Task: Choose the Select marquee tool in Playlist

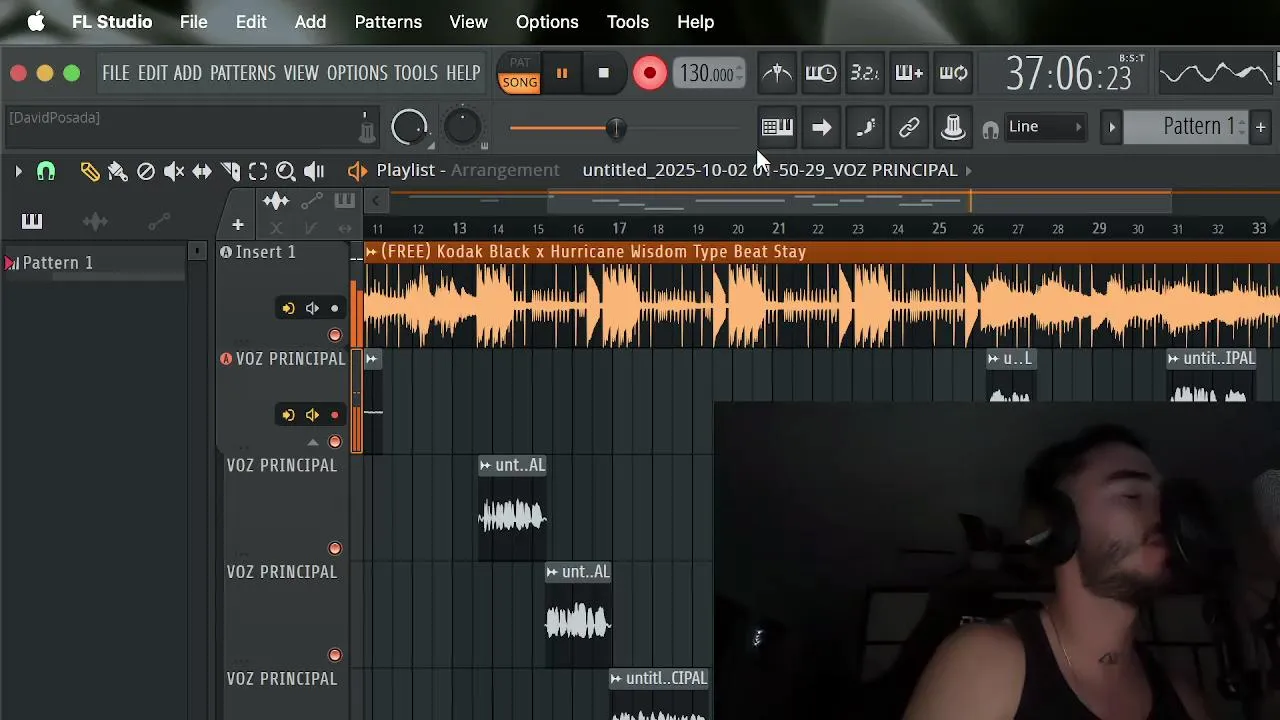Action: pyautogui.click(x=258, y=171)
